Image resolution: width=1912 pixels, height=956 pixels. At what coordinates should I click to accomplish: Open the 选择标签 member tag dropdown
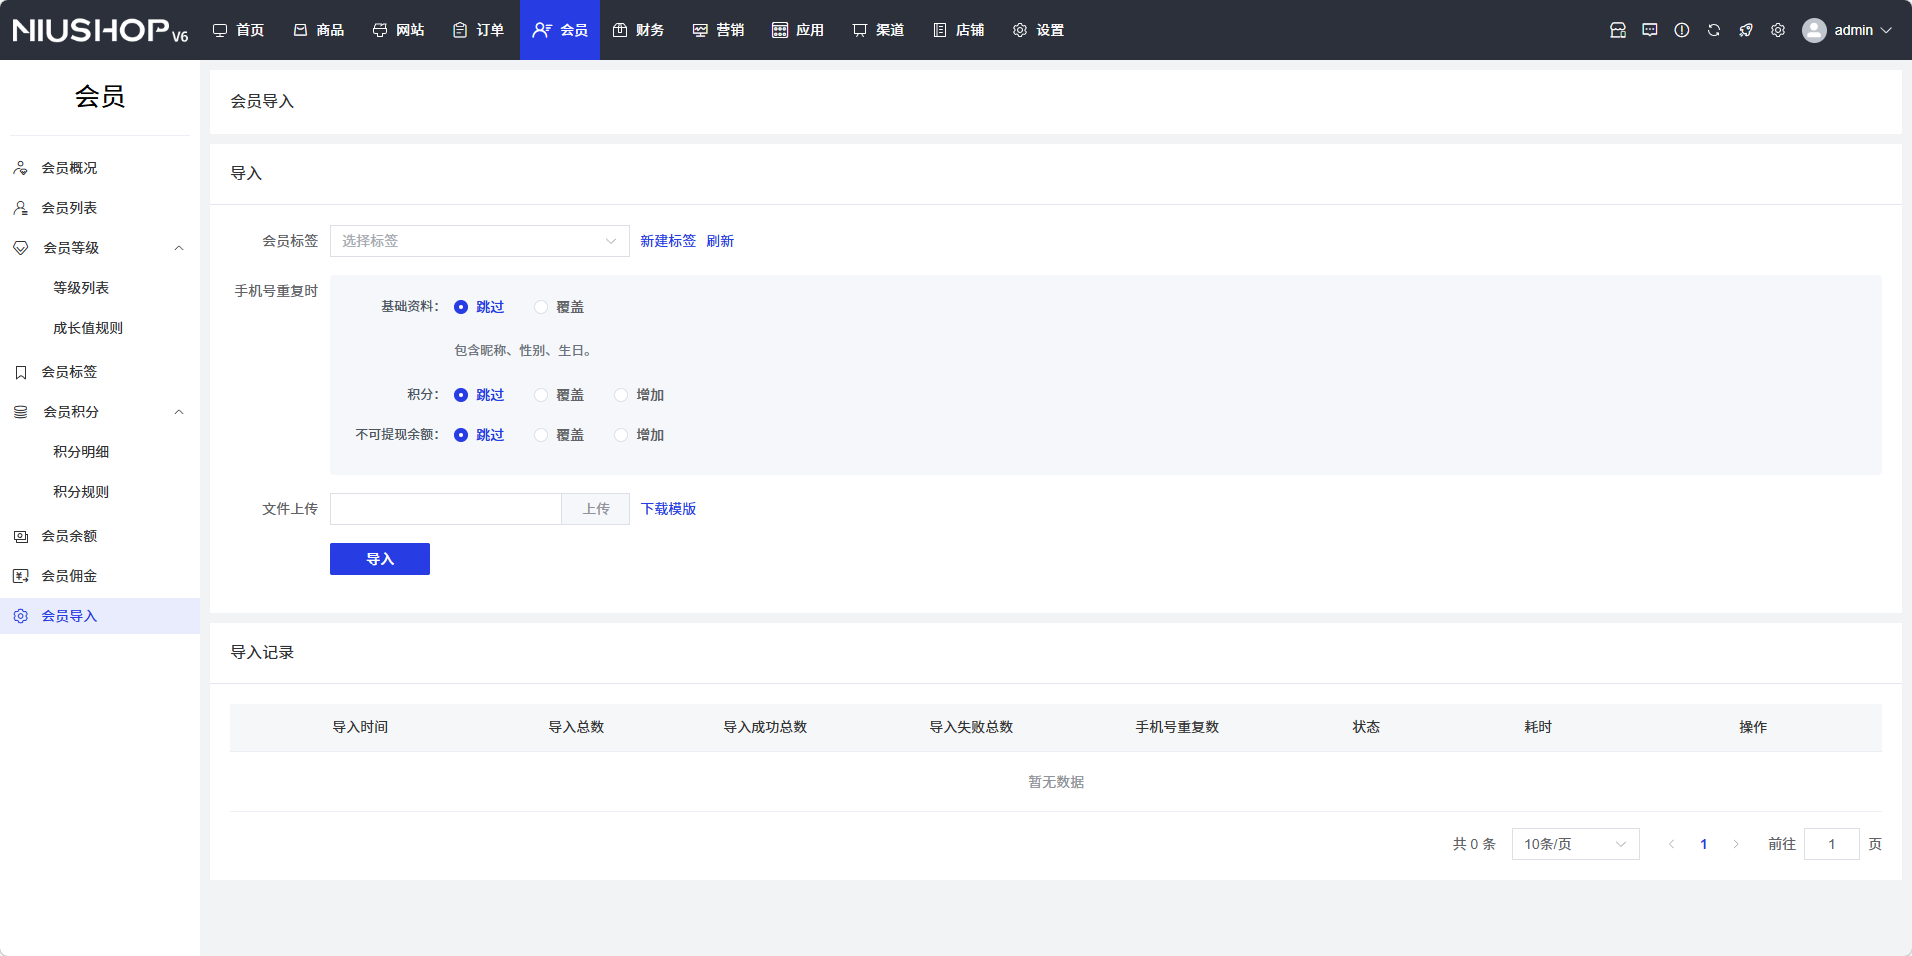point(479,241)
